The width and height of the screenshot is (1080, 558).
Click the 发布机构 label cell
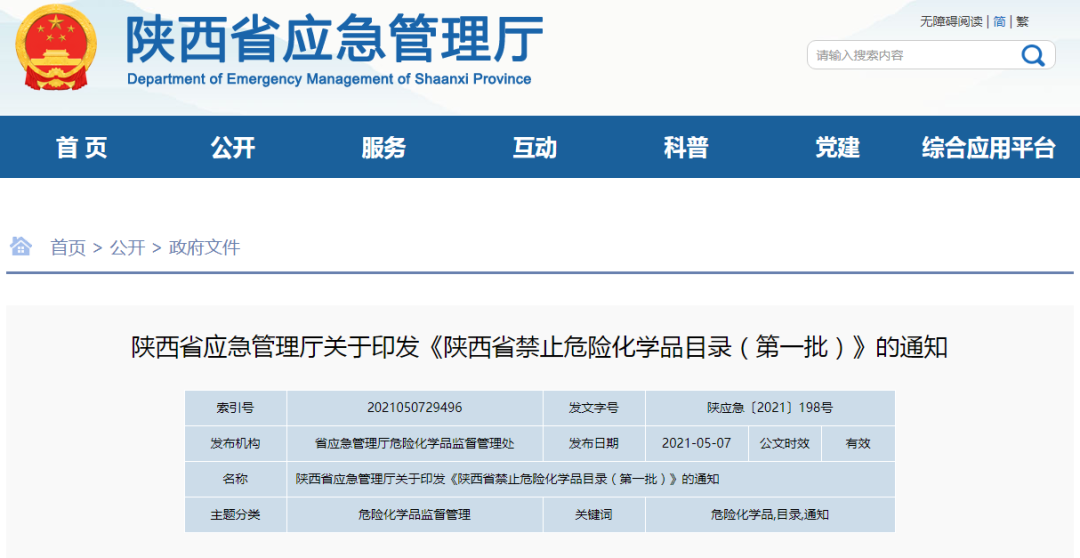click(x=236, y=443)
